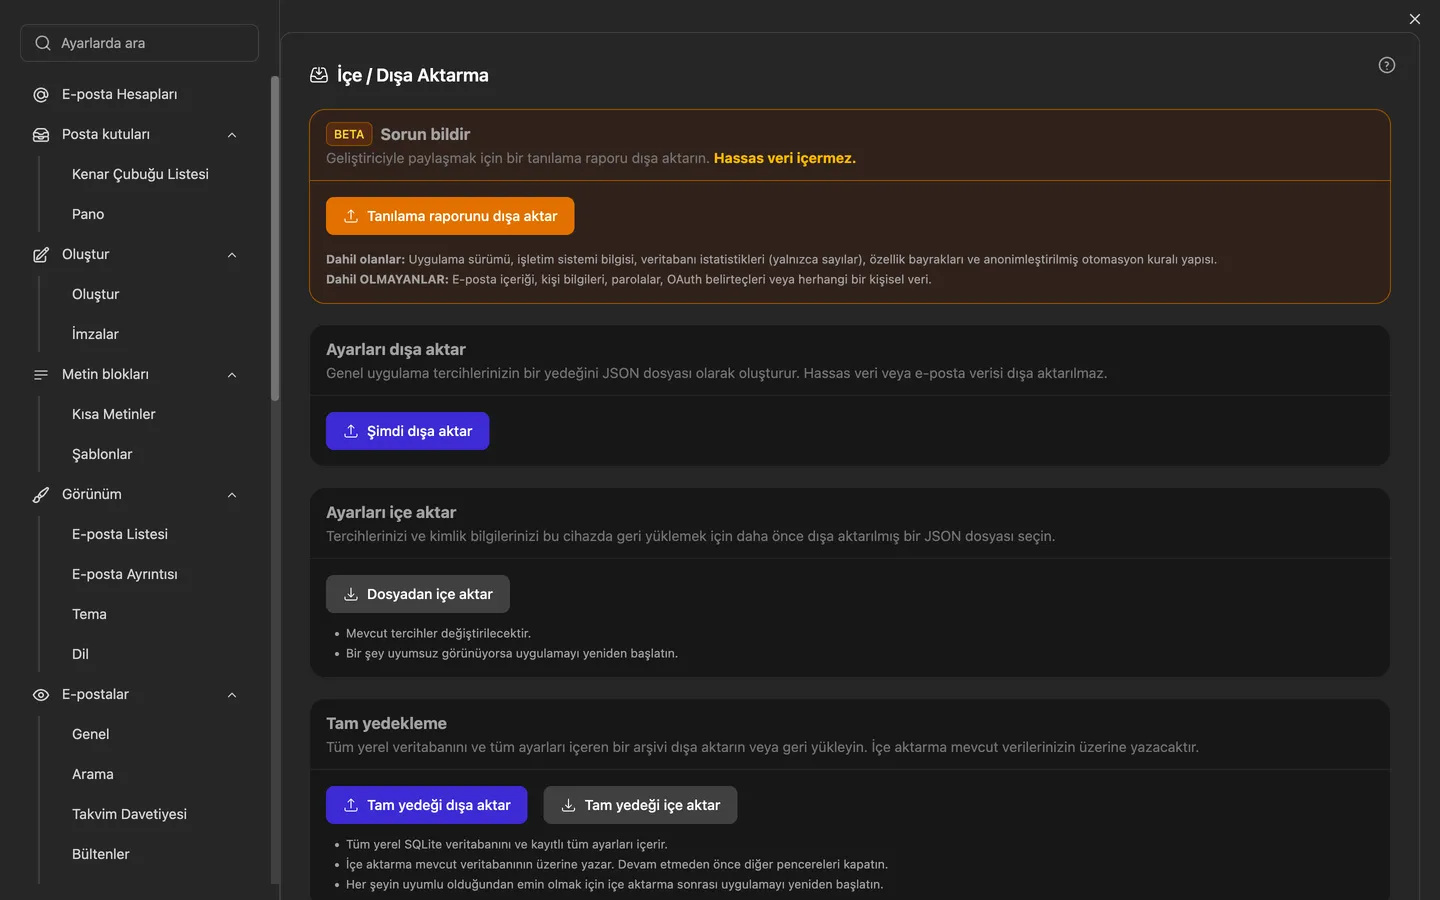This screenshot has height=900, width=1440.
Task: Click the E-posta Hesapları at-sign icon
Action: (41, 95)
